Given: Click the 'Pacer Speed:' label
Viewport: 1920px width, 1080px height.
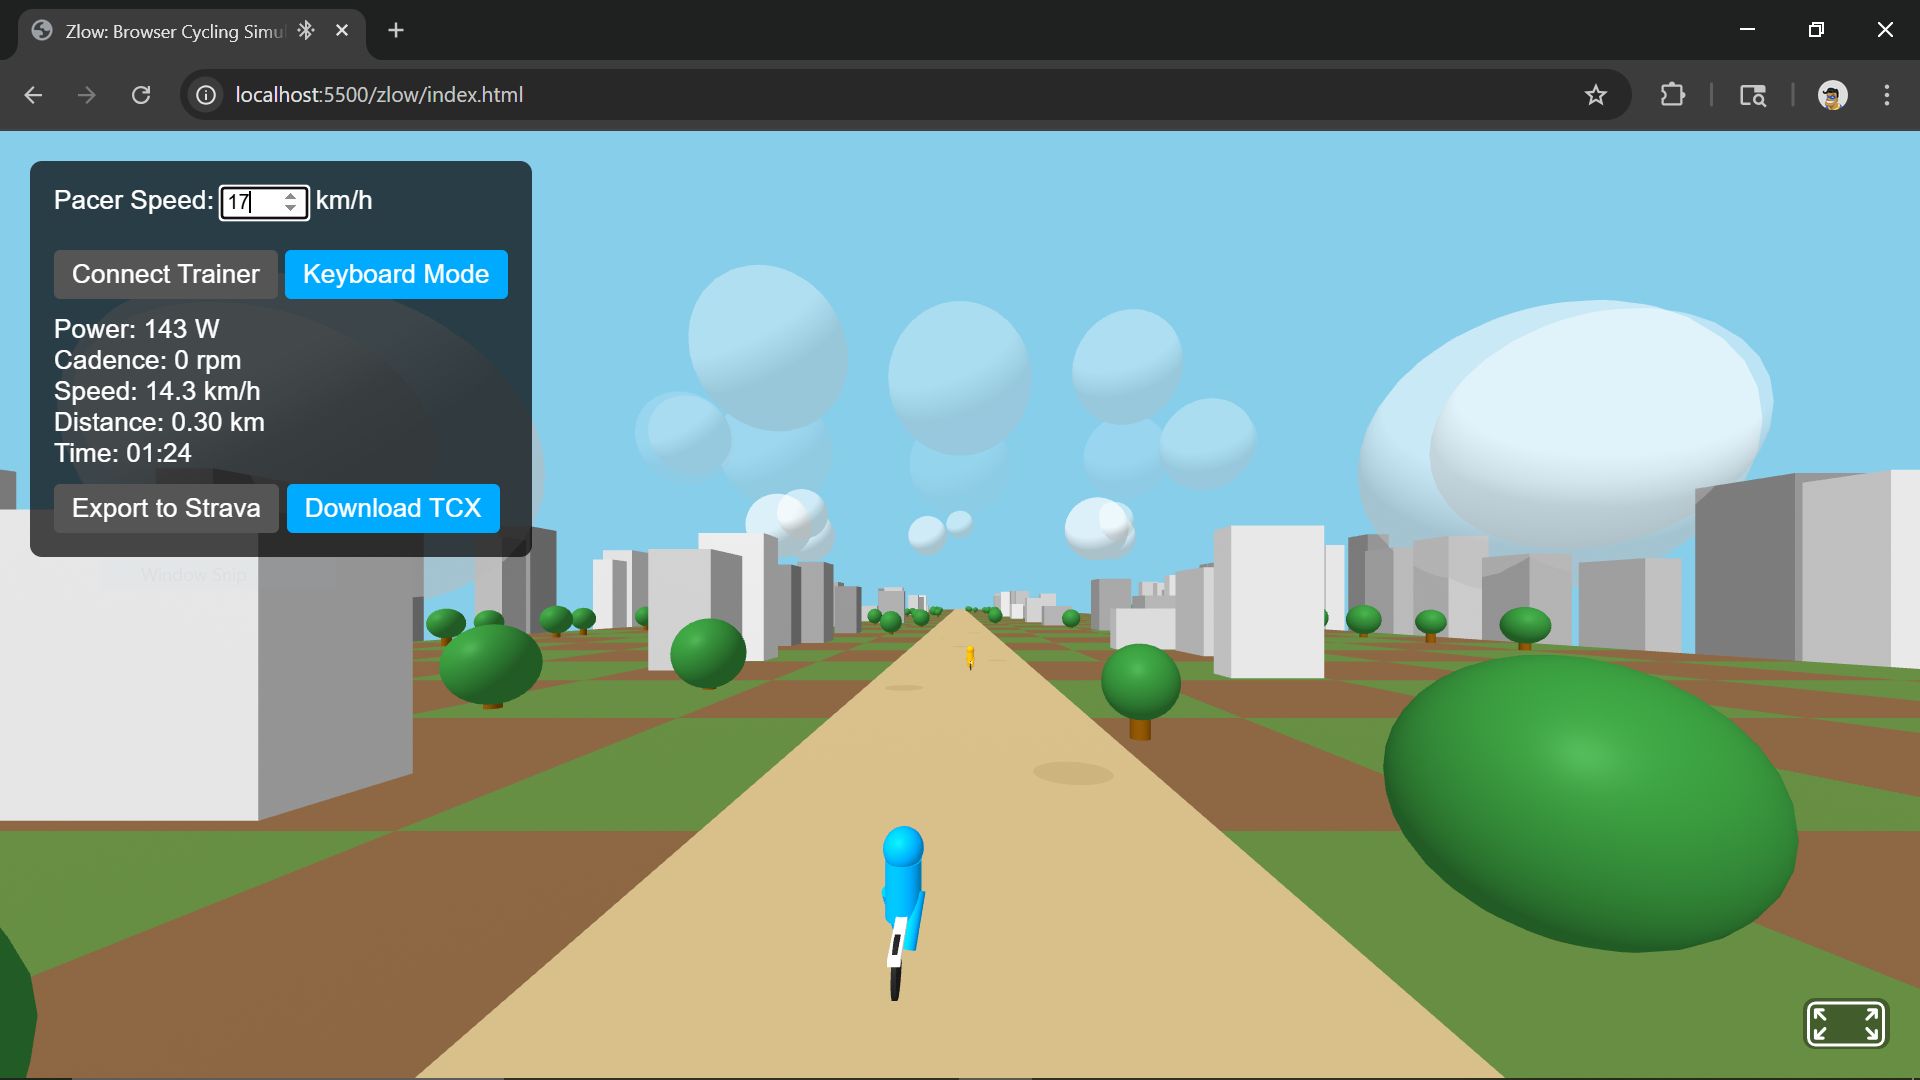Looking at the screenshot, I should click(133, 200).
